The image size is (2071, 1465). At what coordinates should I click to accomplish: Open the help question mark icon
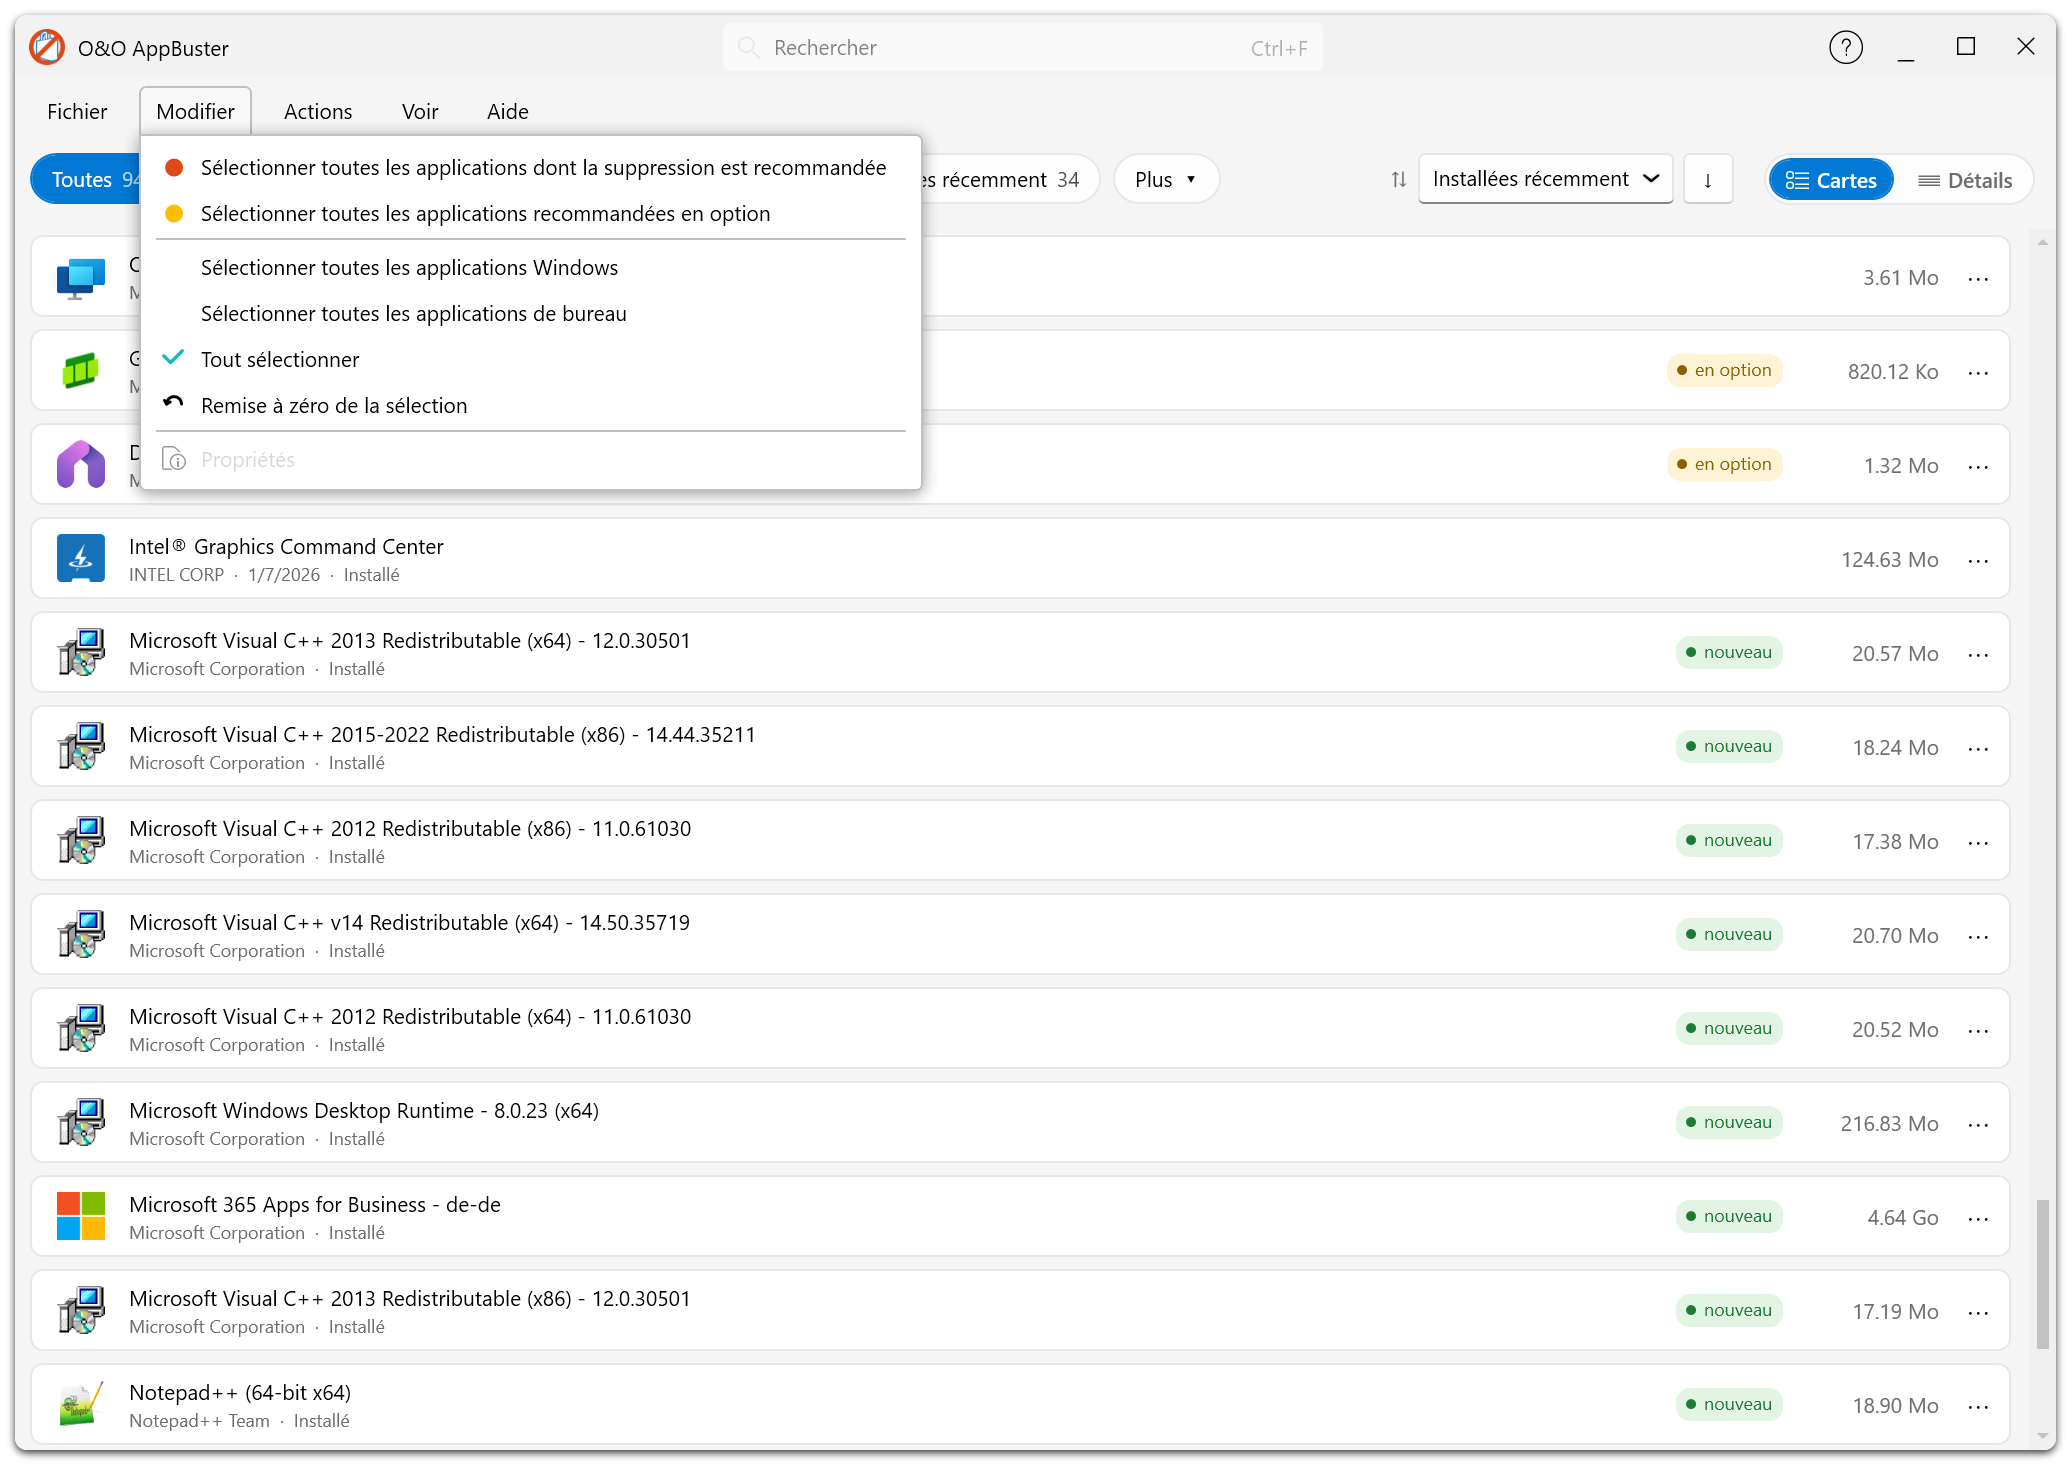tap(1845, 47)
